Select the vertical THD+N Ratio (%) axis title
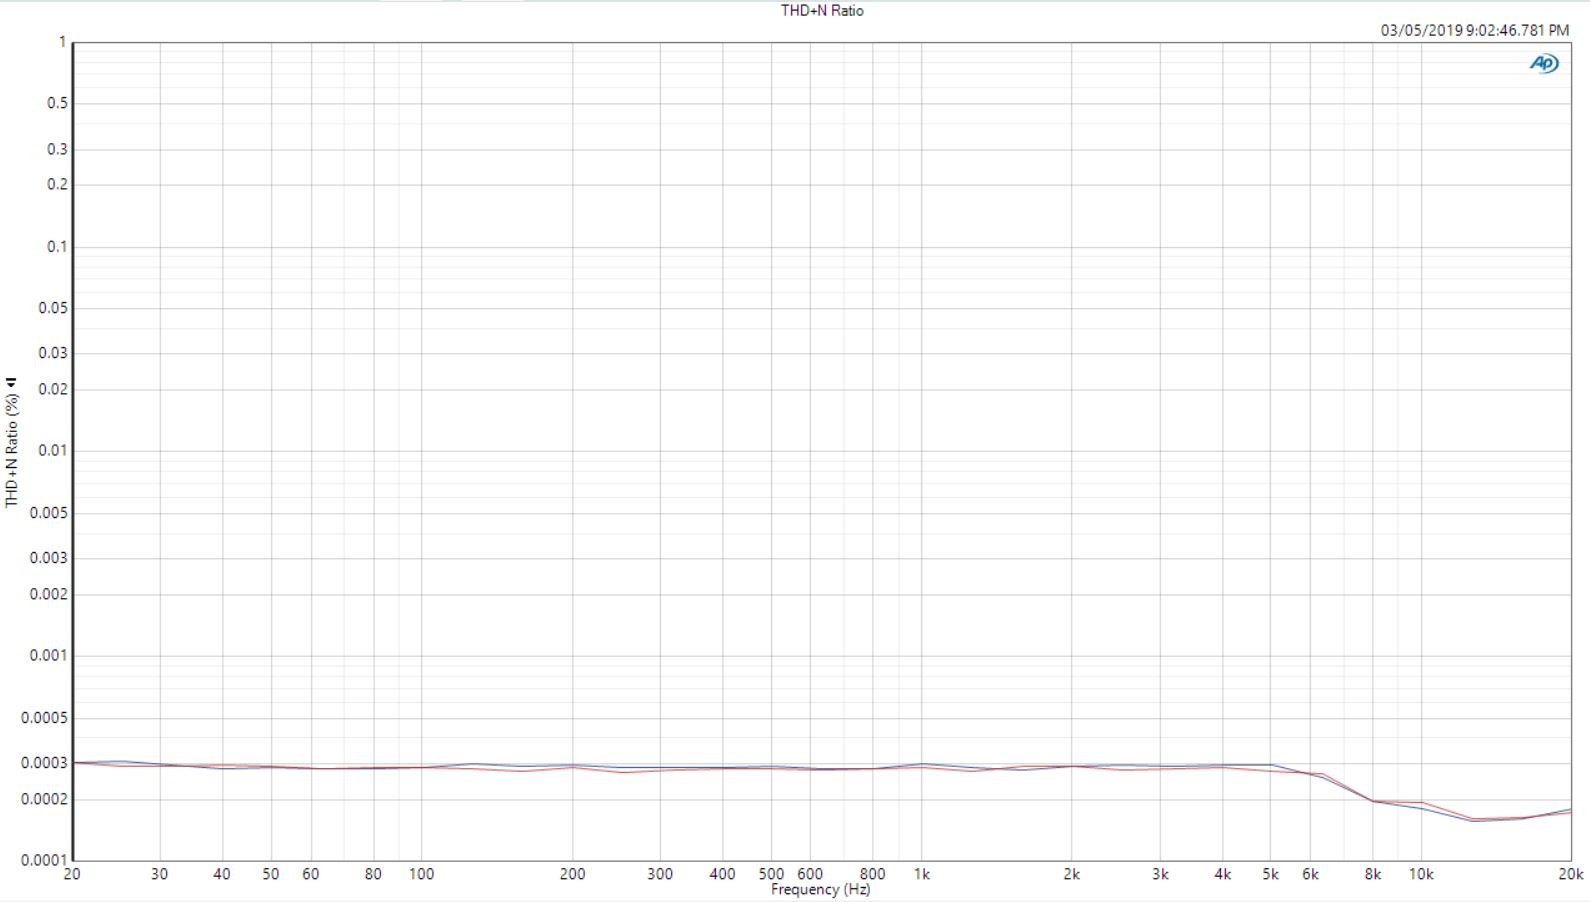 (12, 450)
